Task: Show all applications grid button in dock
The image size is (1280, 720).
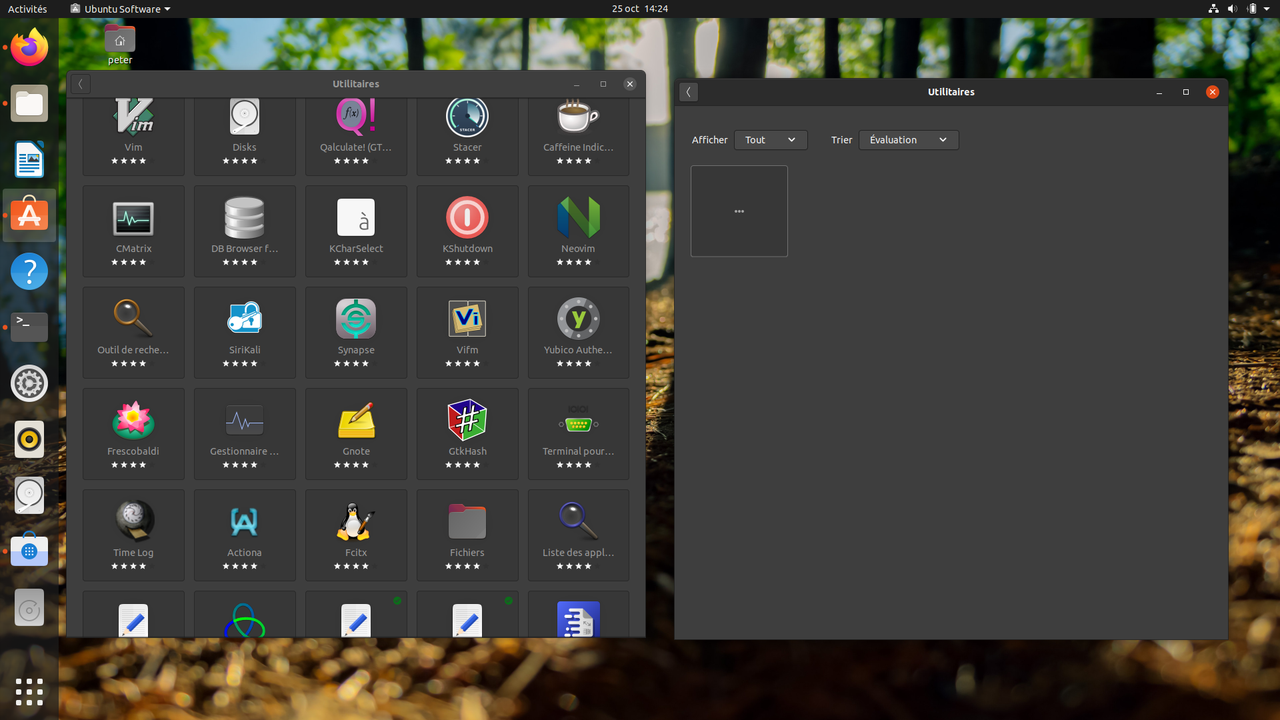Action: [29, 691]
